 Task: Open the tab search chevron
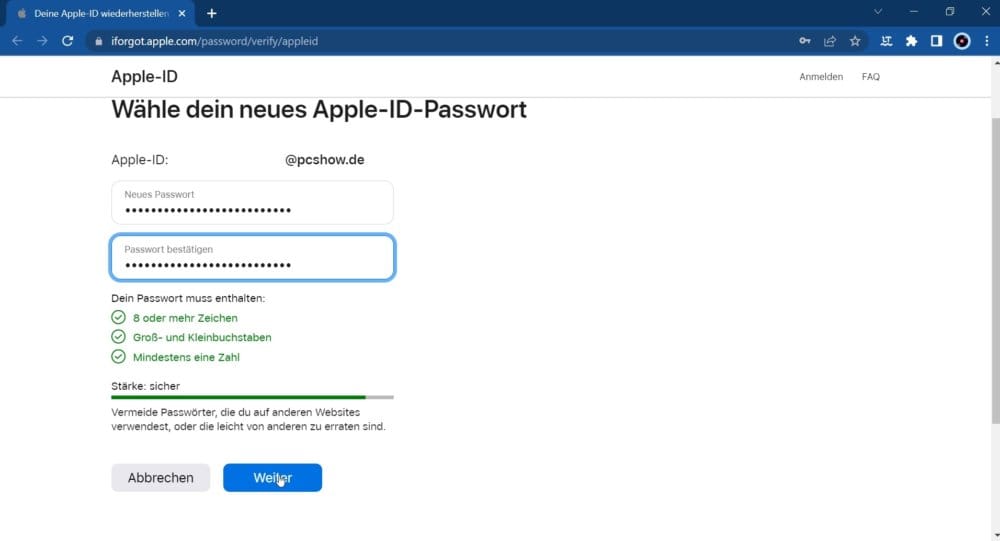pyautogui.click(x=878, y=12)
